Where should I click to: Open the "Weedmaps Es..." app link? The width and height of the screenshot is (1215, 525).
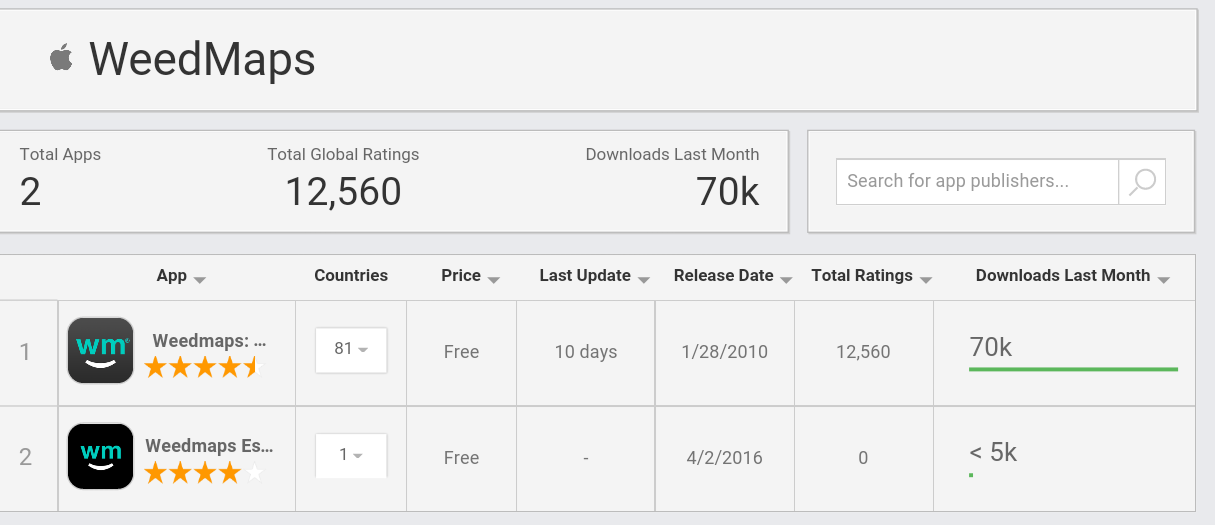point(209,446)
